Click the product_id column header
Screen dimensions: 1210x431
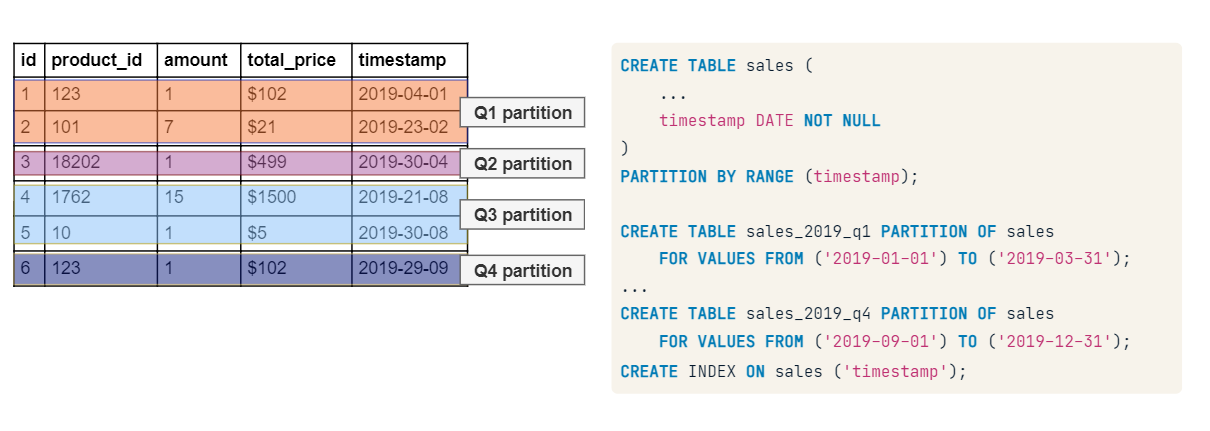point(97,60)
